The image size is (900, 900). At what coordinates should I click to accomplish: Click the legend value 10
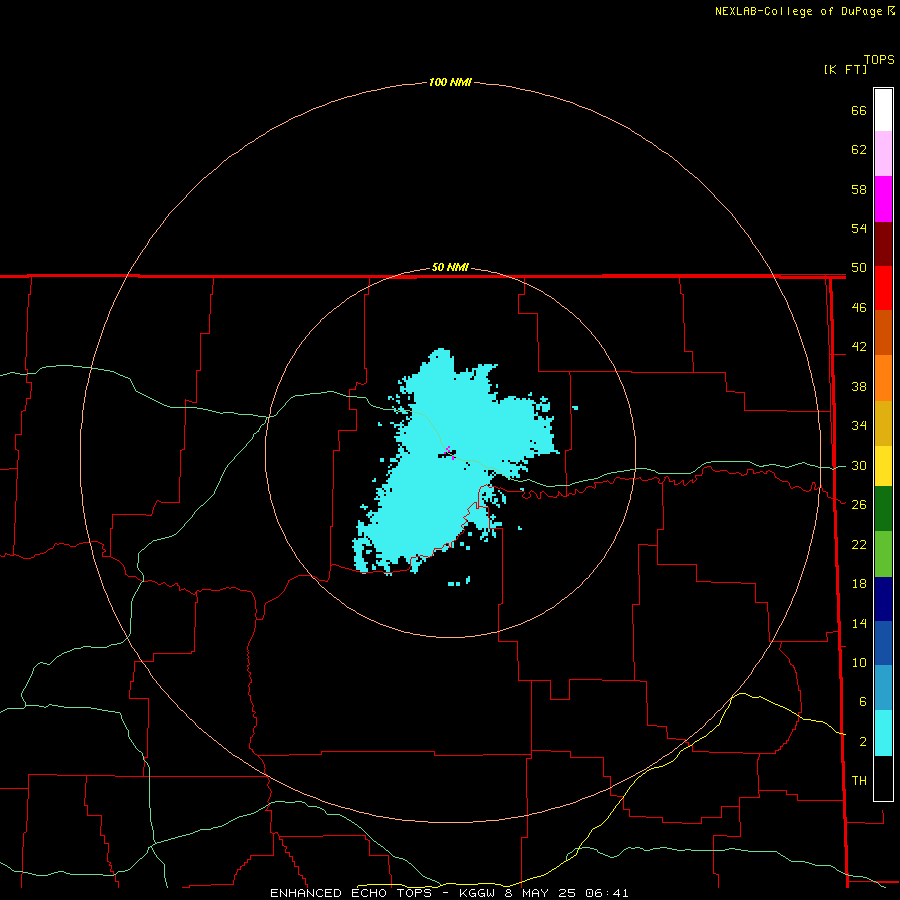(859, 662)
